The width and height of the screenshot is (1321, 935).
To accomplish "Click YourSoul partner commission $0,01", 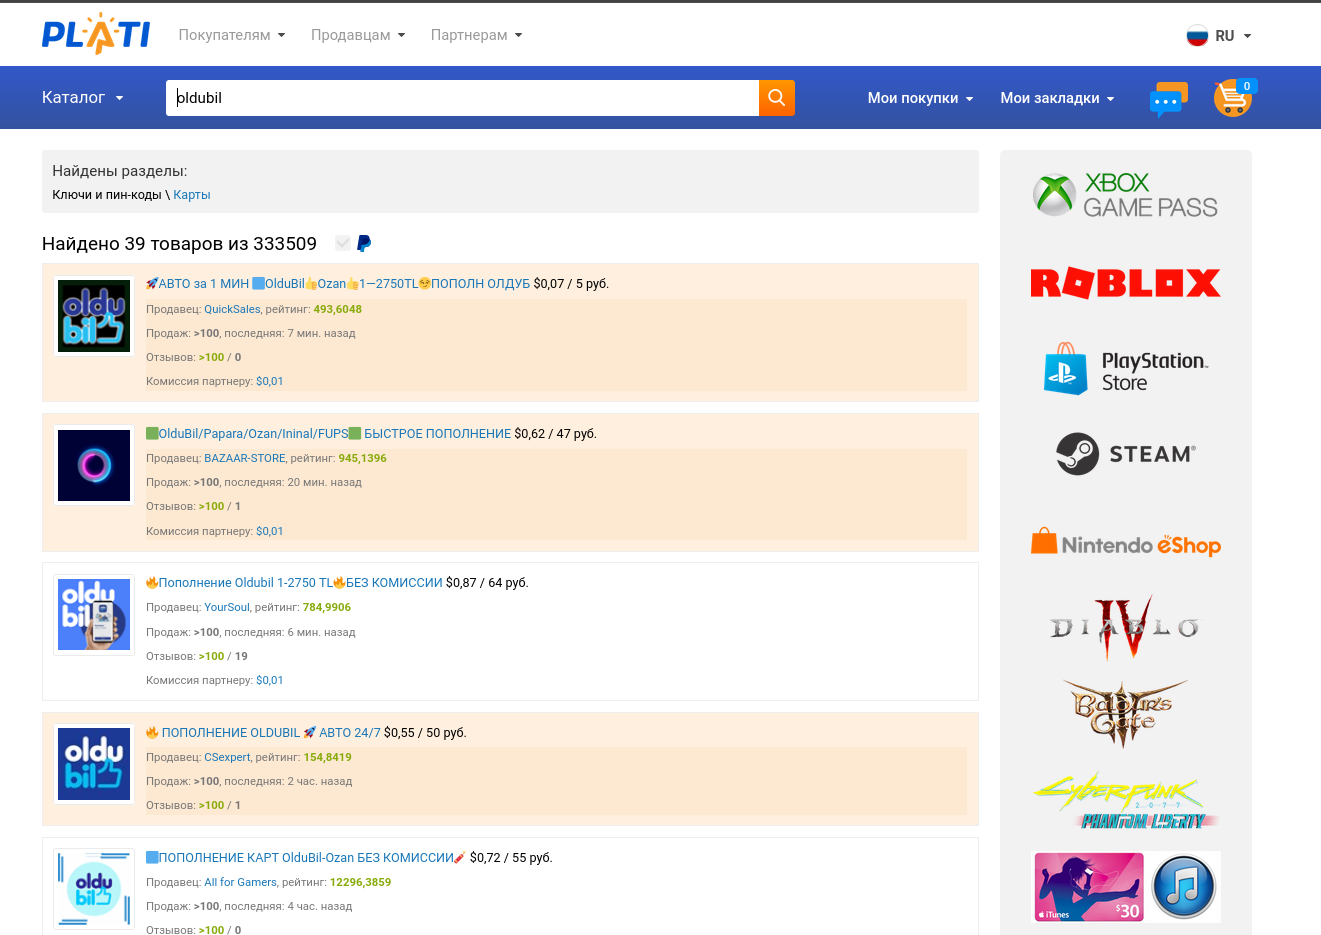I will point(270,681).
